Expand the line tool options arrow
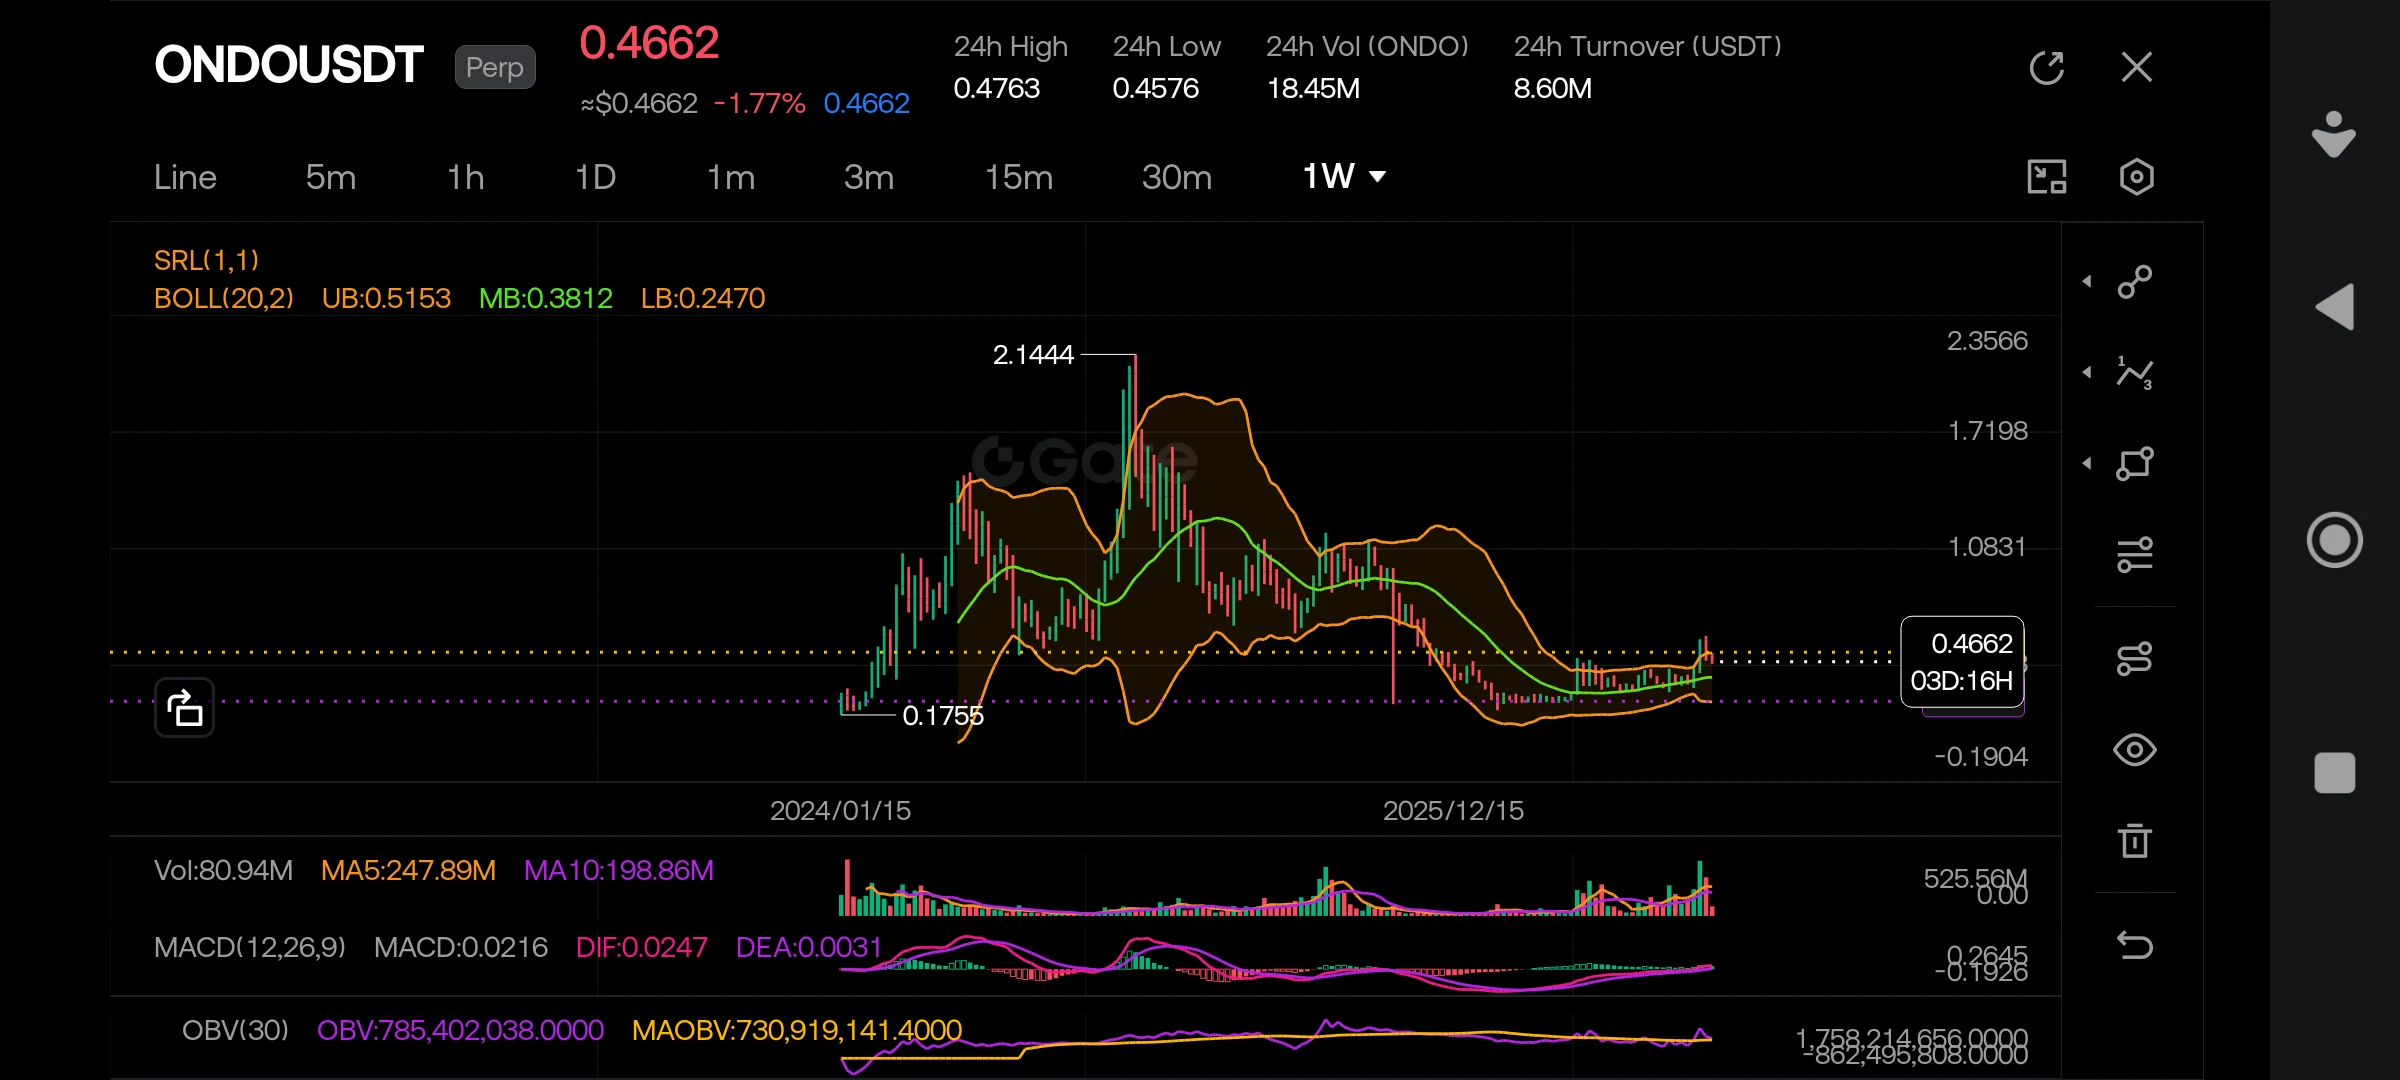 pos(2087,282)
